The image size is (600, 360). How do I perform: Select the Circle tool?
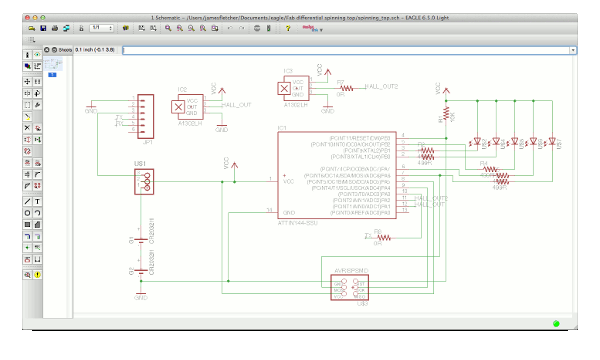coord(27,213)
